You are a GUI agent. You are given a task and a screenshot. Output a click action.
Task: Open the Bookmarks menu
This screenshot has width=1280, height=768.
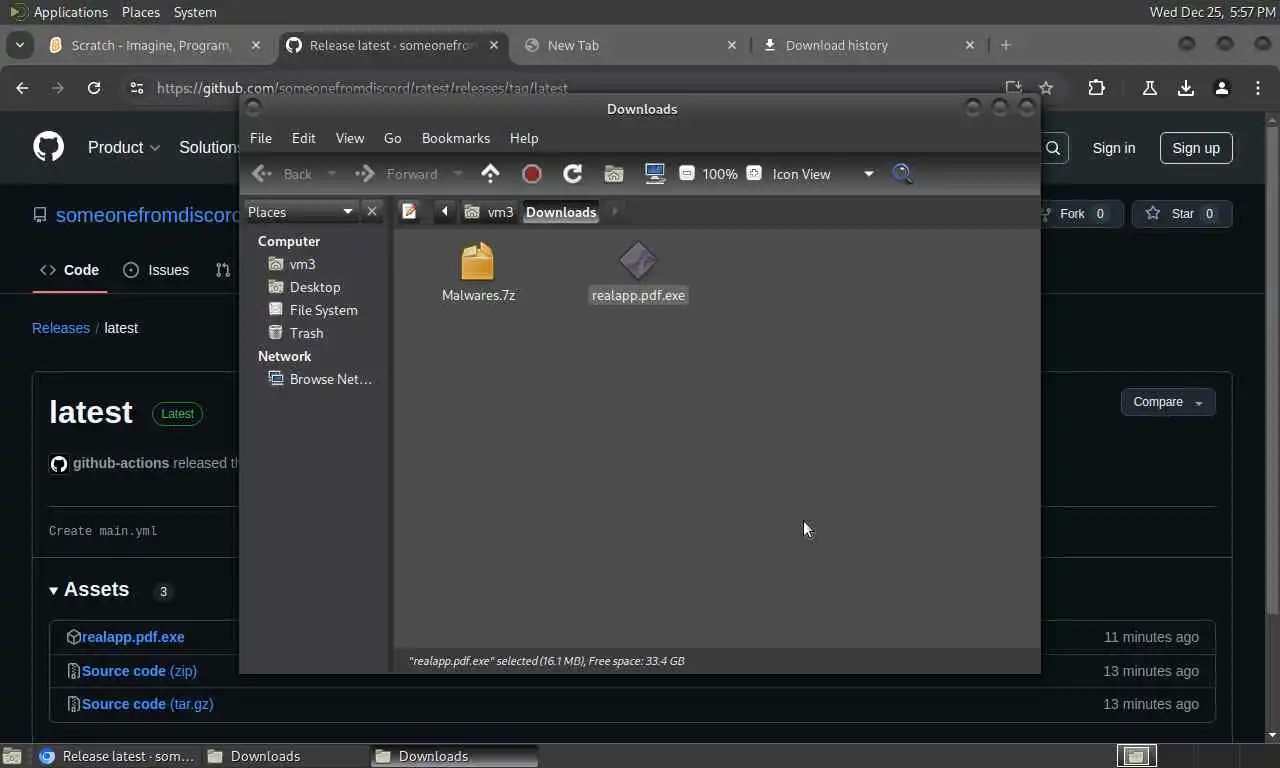[x=455, y=138]
